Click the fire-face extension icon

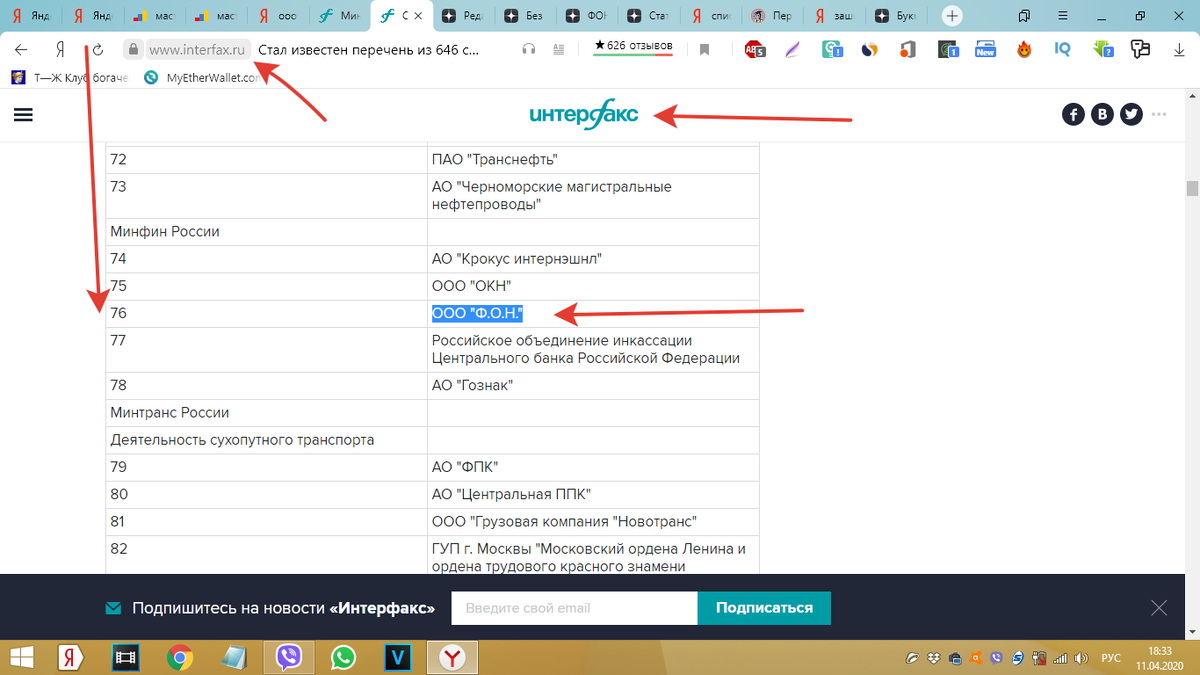click(x=1024, y=49)
